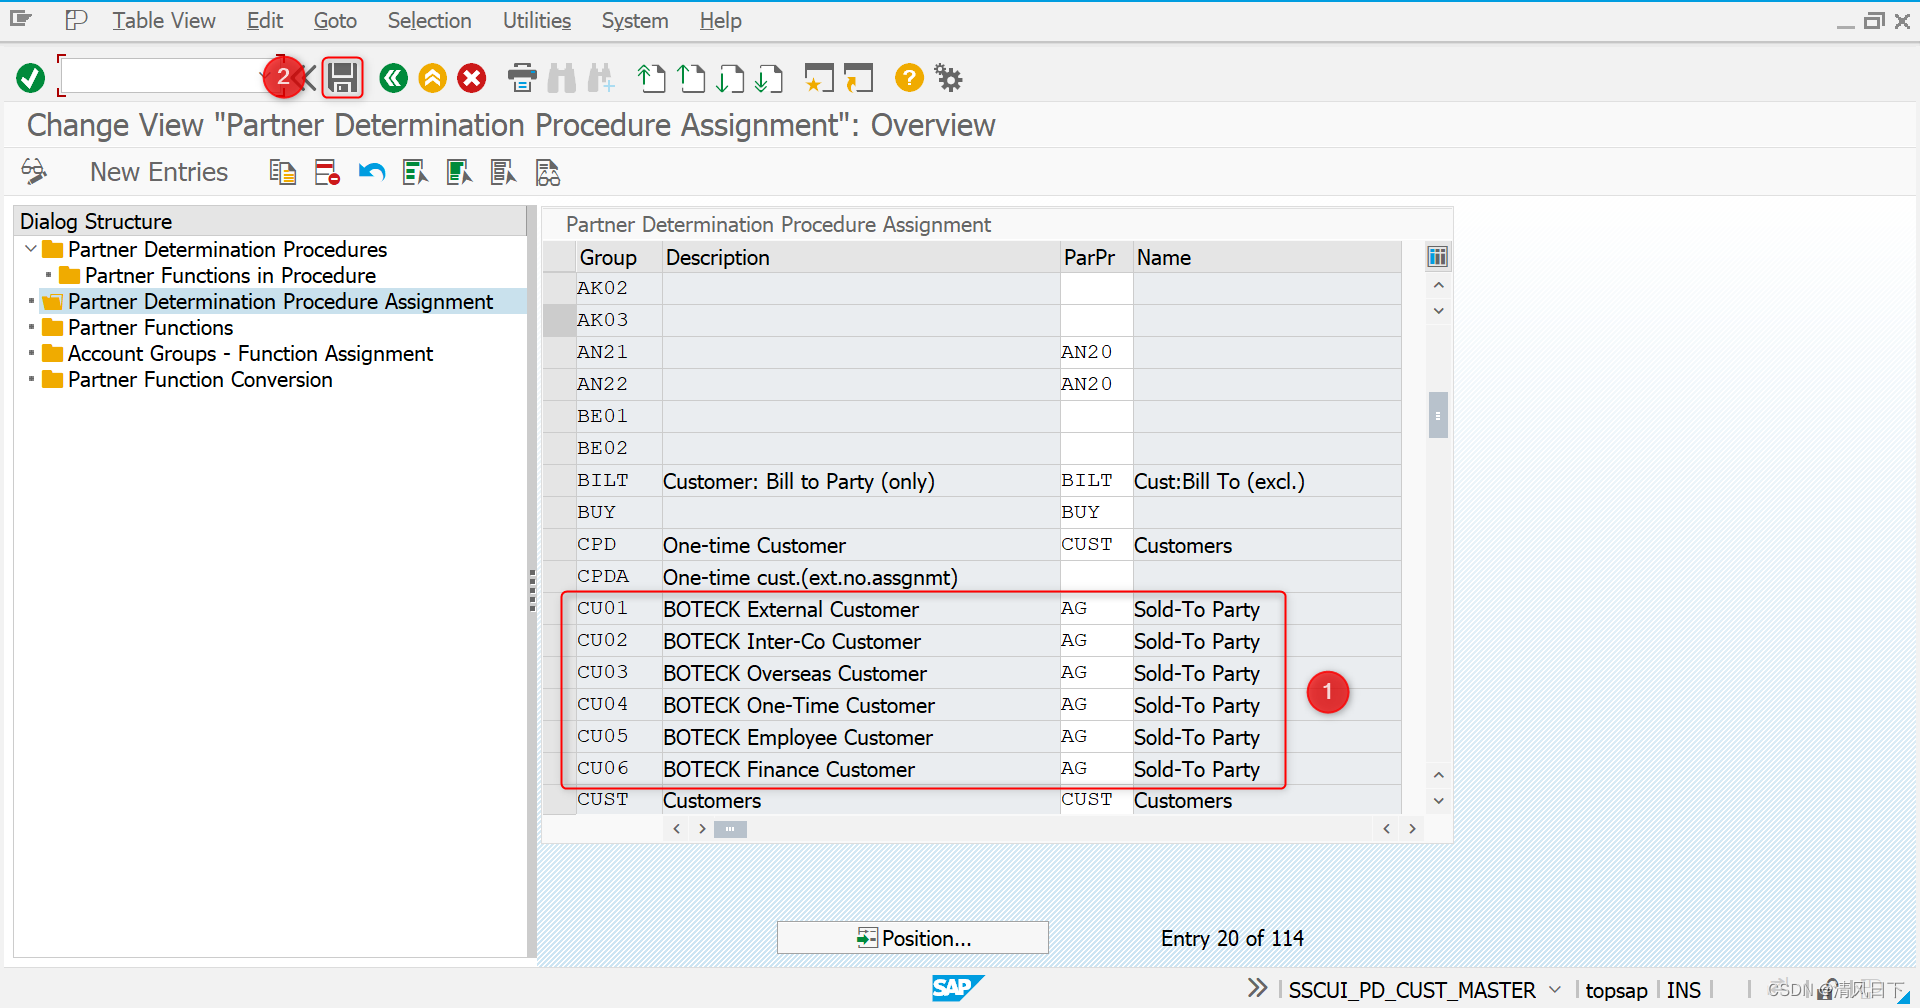This screenshot has width=1920, height=1008.
Task: Open Help via the question mark icon
Action: [x=908, y=78]
